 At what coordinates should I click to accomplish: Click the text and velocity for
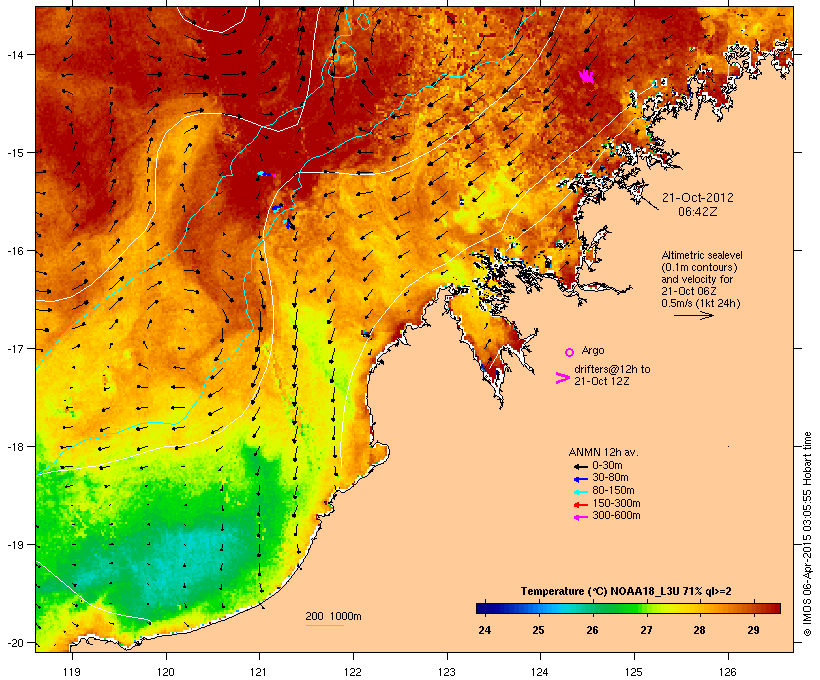coord(697,279)
